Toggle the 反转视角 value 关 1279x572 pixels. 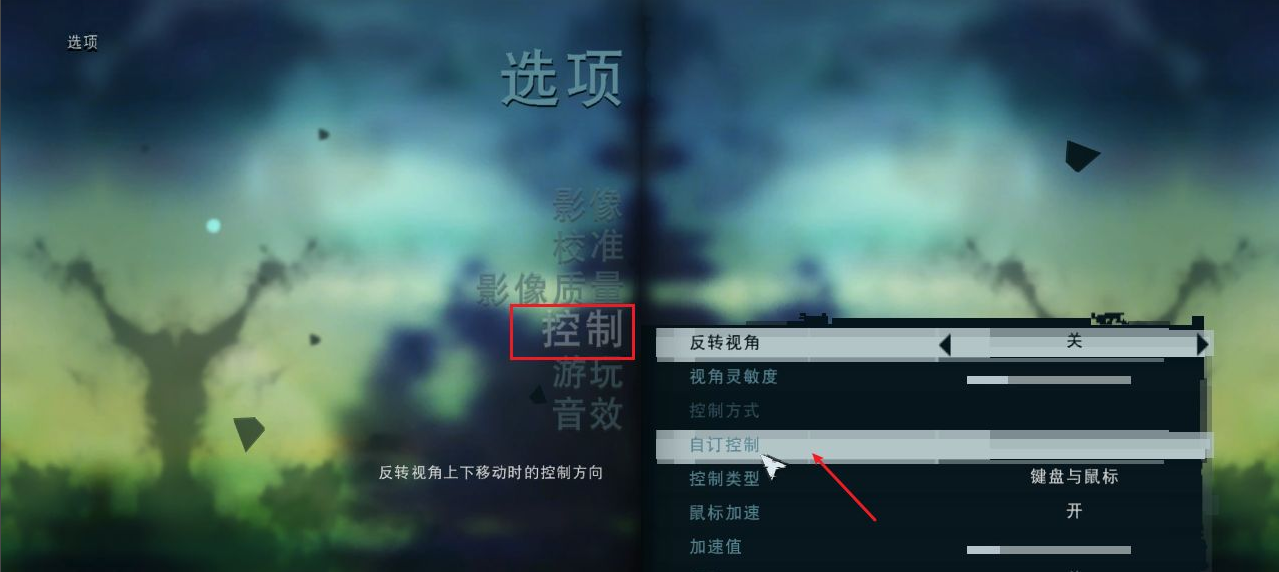click(x=1074, y=342)
